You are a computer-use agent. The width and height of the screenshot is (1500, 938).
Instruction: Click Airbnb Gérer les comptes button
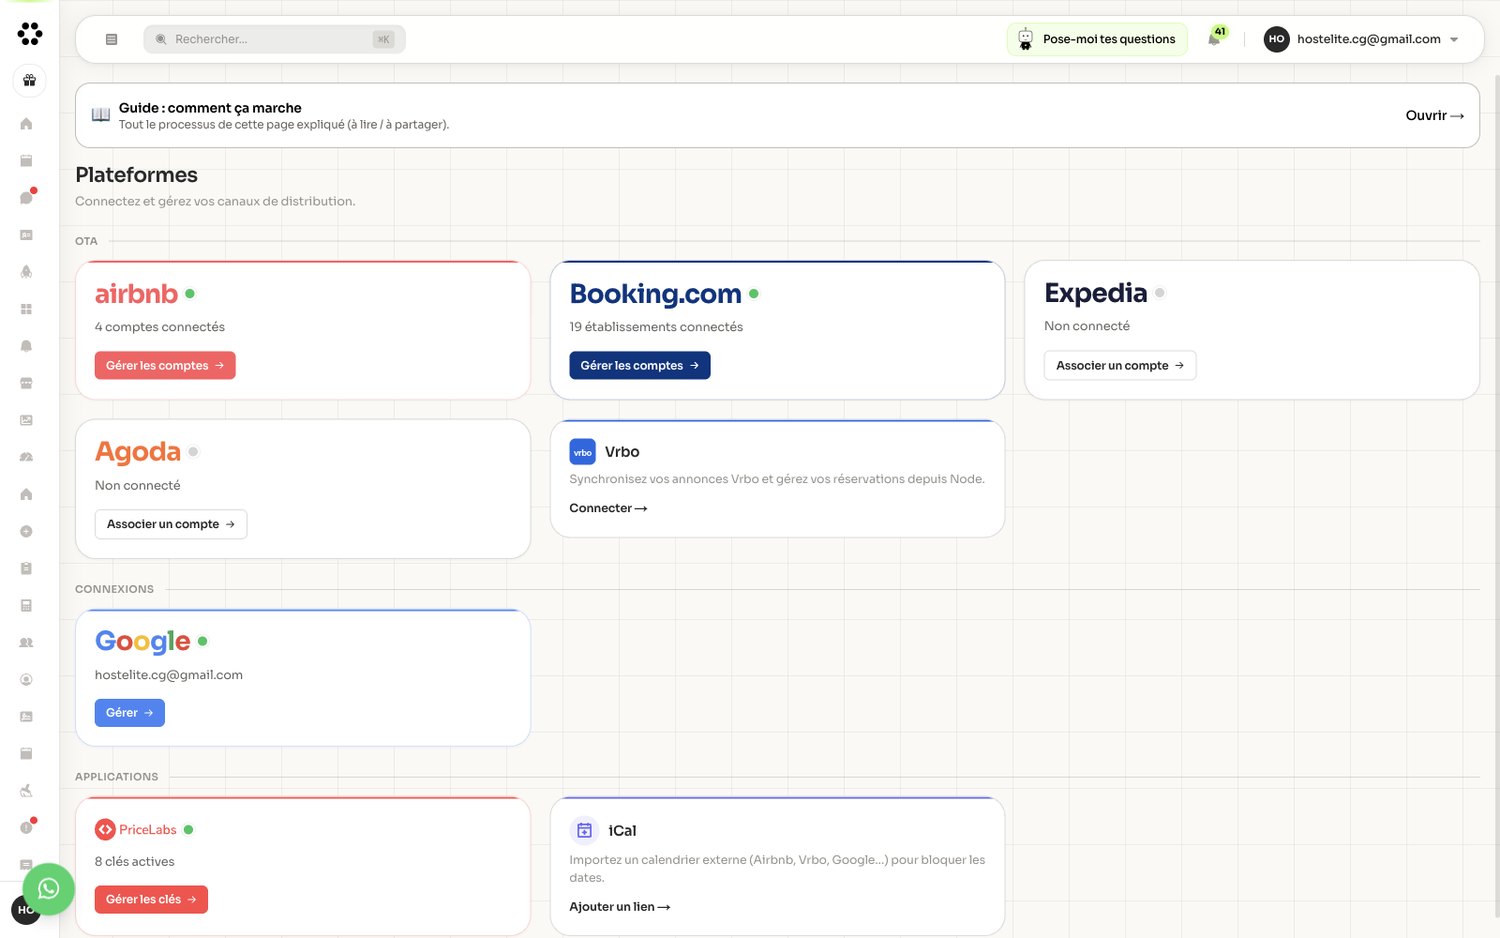pyautogui.click(x=165, y=365)
